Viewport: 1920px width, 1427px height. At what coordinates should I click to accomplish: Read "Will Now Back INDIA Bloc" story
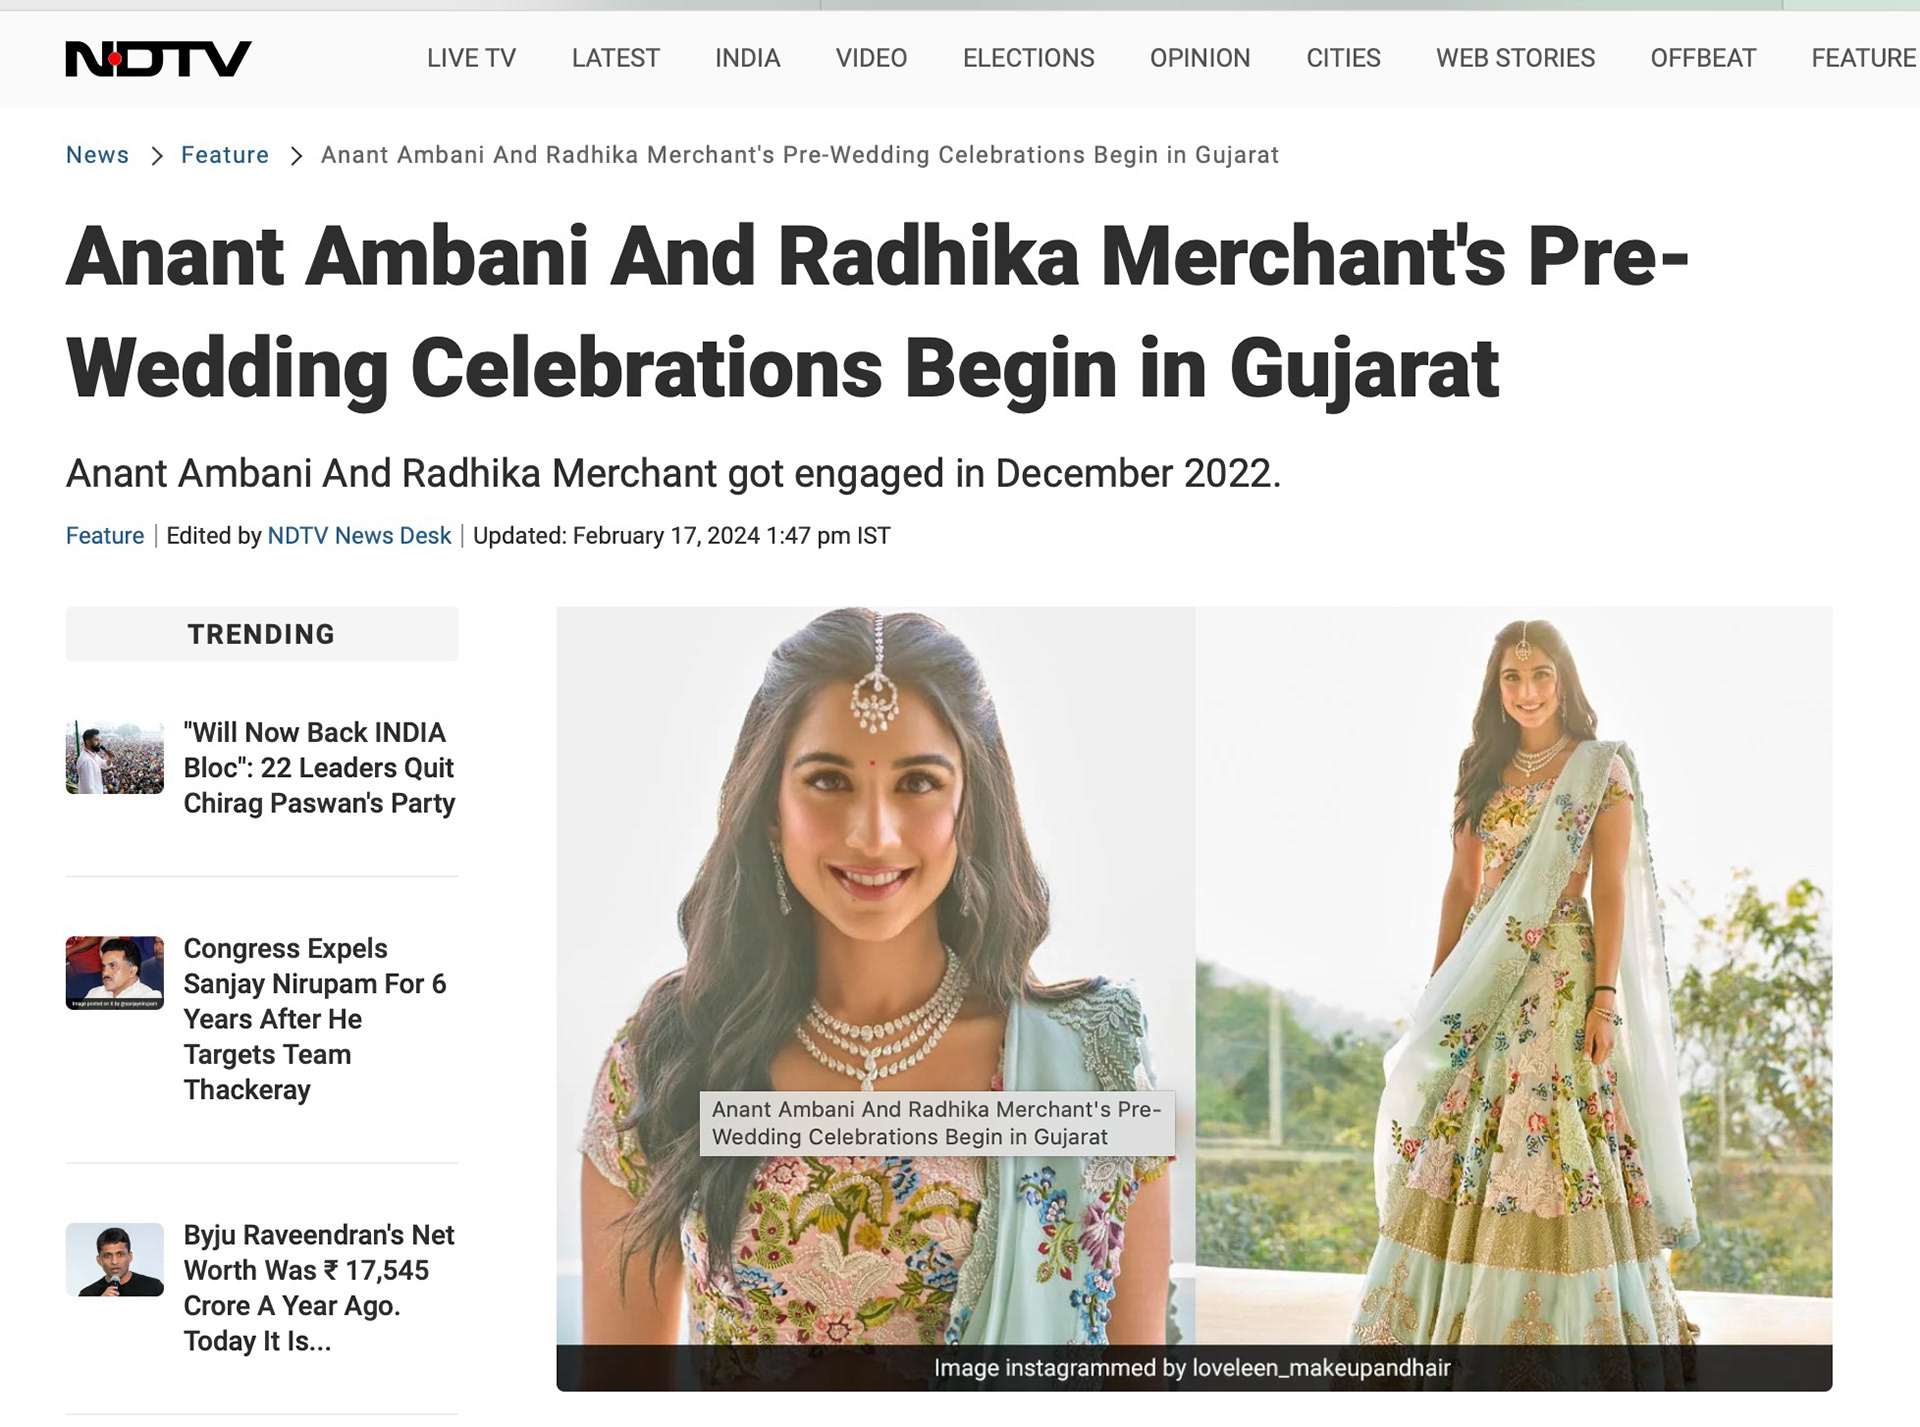(x=319, y=768)
